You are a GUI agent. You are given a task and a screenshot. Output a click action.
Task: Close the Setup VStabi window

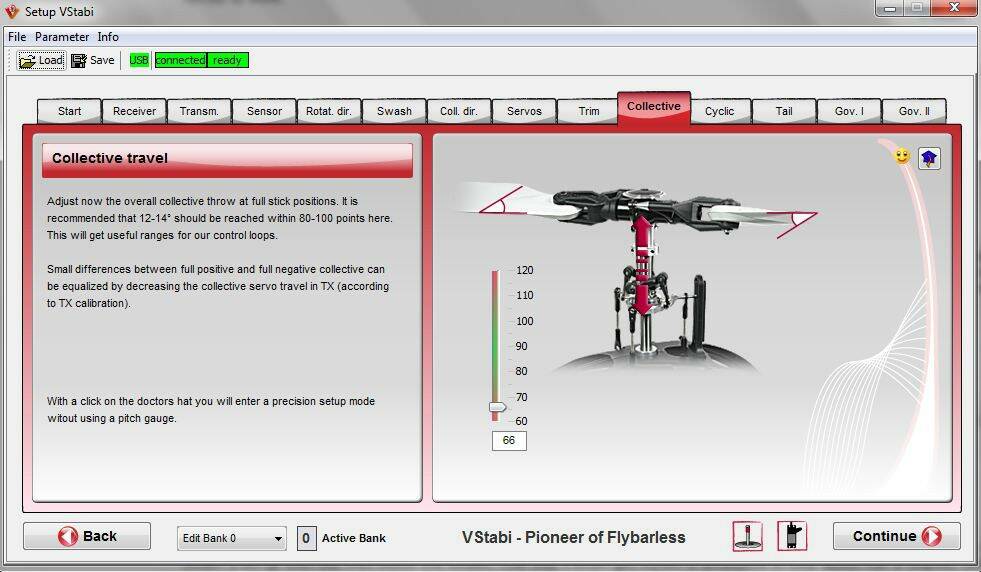pos(954,8)
